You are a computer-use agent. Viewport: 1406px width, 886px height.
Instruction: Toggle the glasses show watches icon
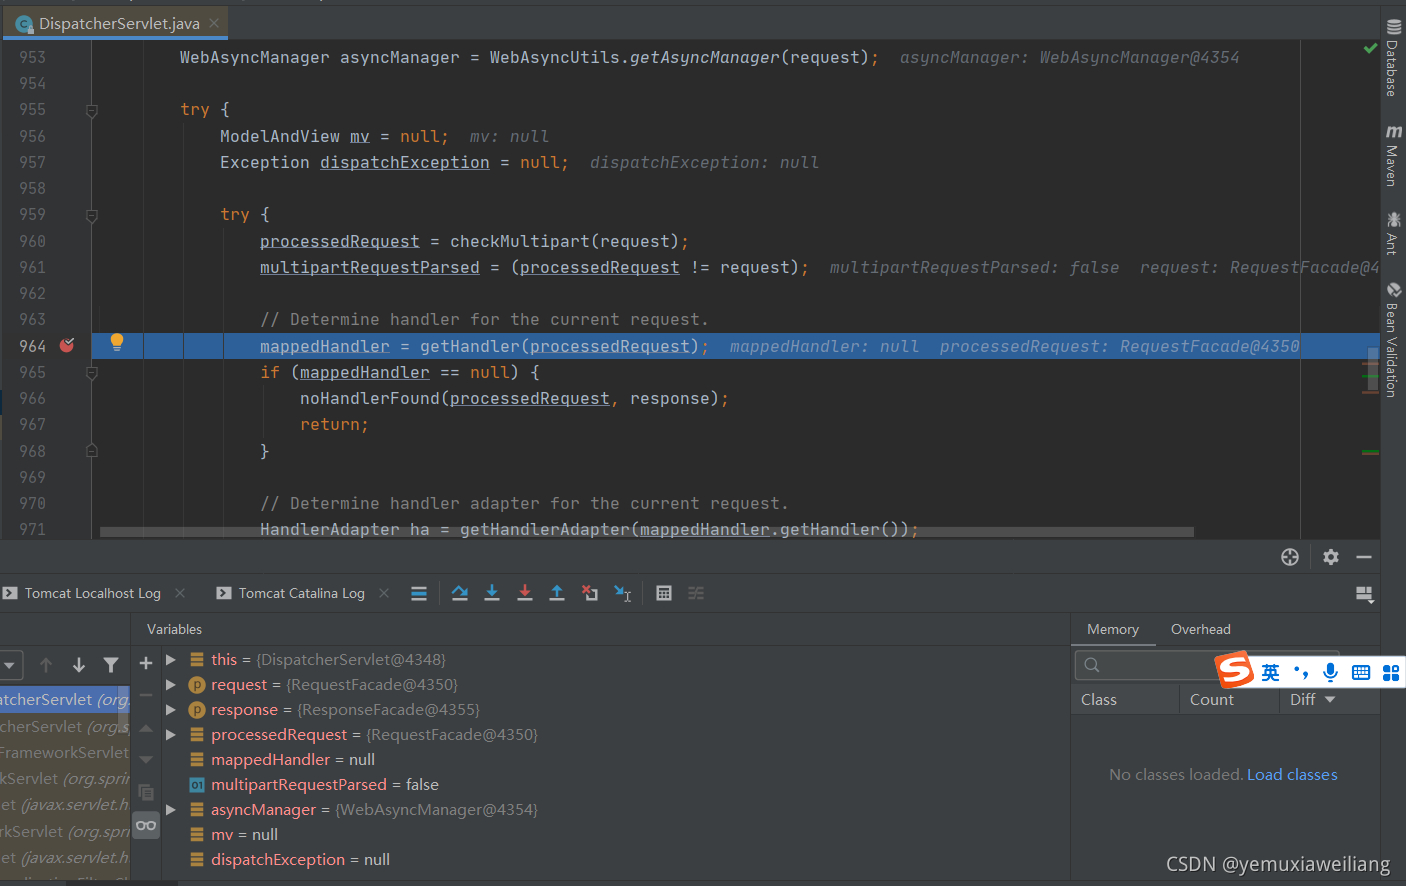coord(146,825)
